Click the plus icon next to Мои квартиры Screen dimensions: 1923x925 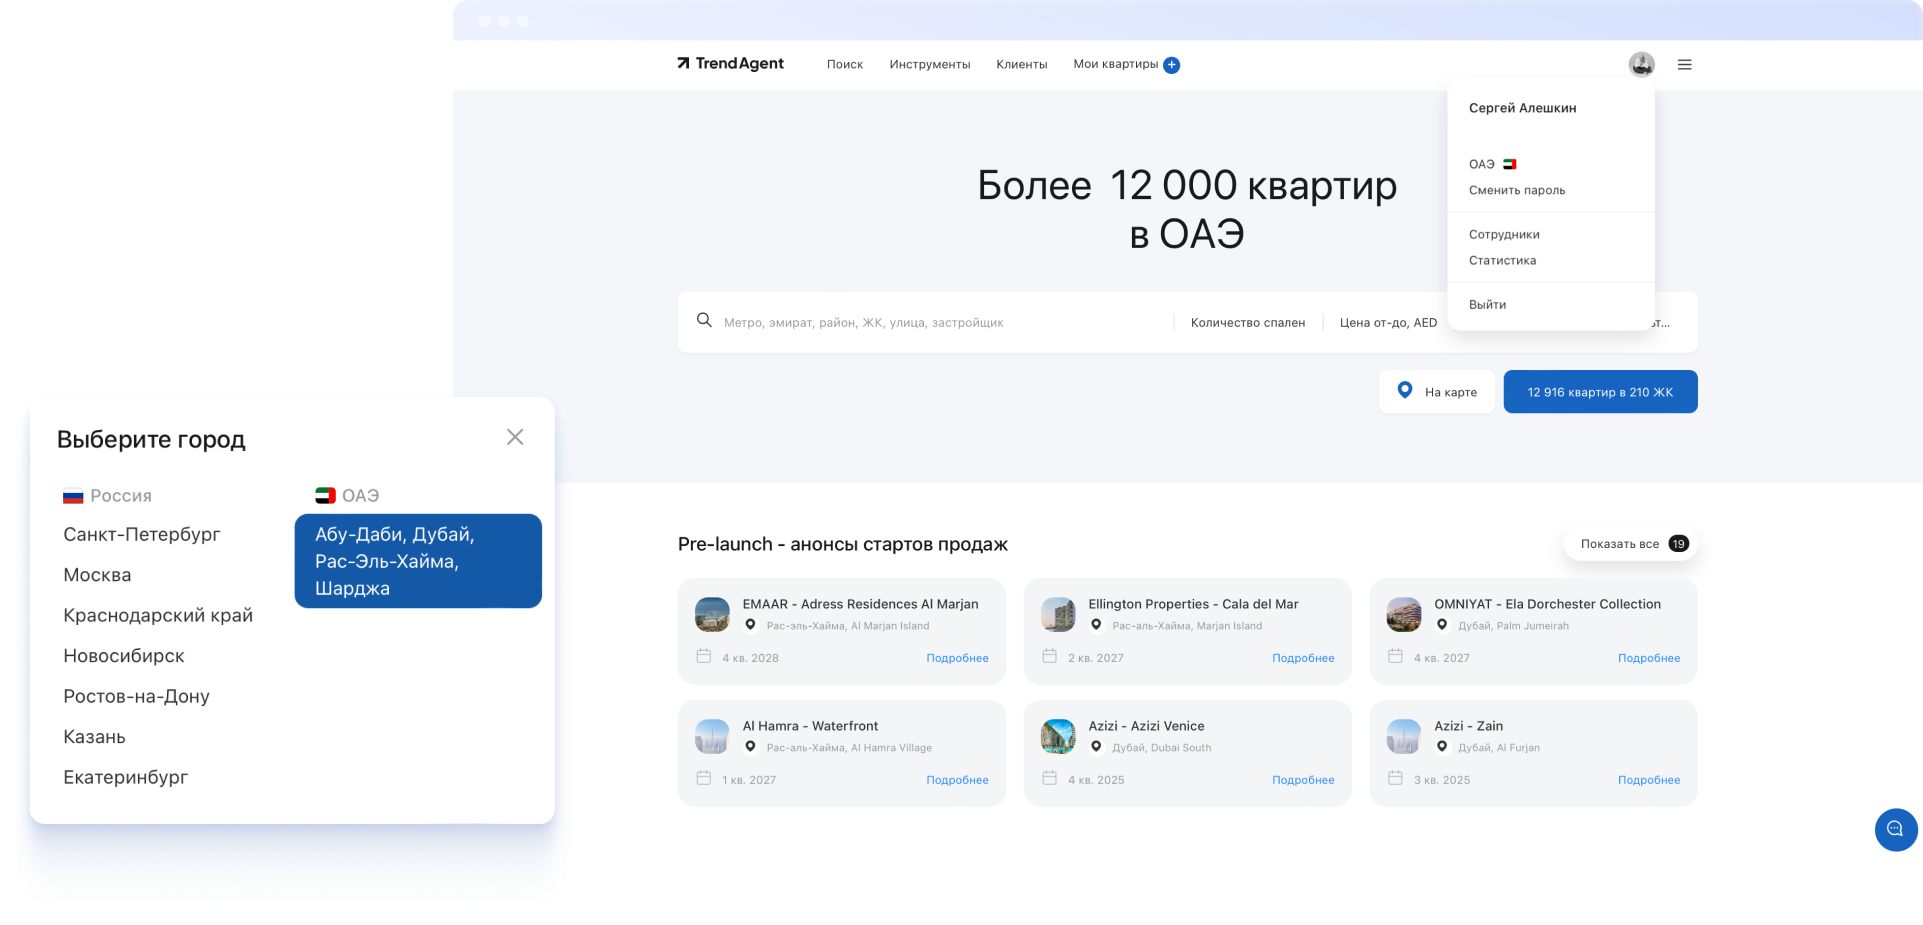[1171, 64]
